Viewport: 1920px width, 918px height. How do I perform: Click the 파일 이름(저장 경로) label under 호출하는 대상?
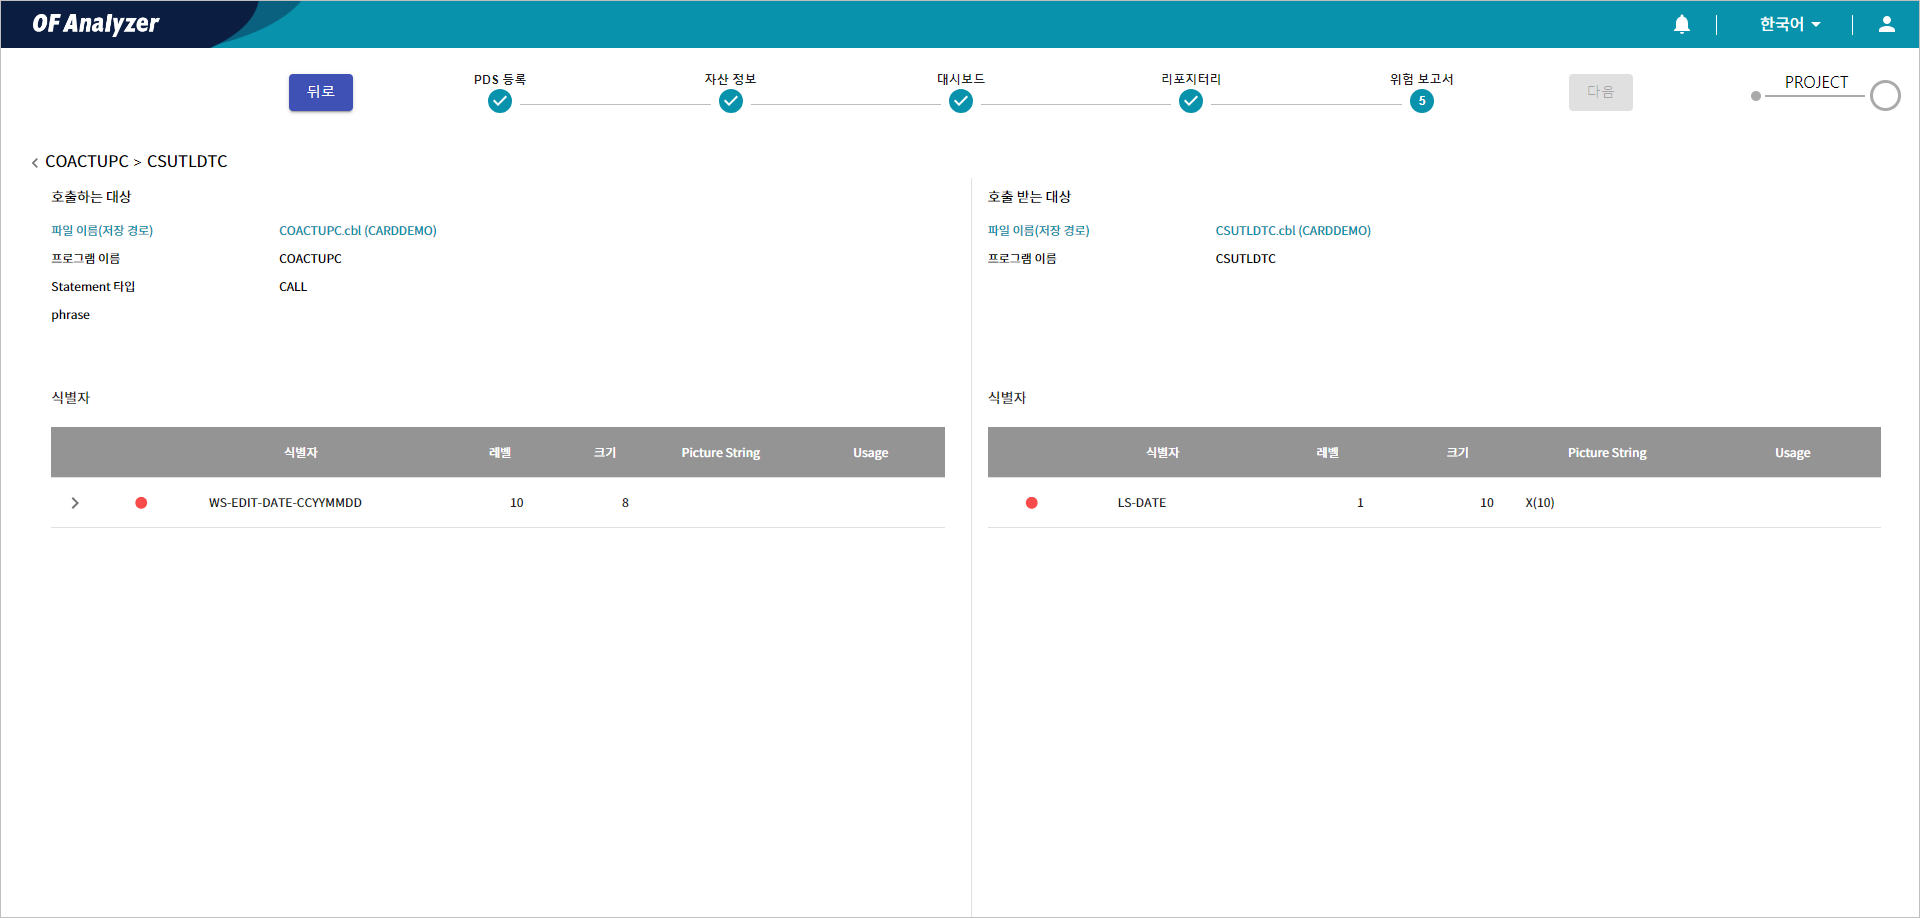click(102, 230)
